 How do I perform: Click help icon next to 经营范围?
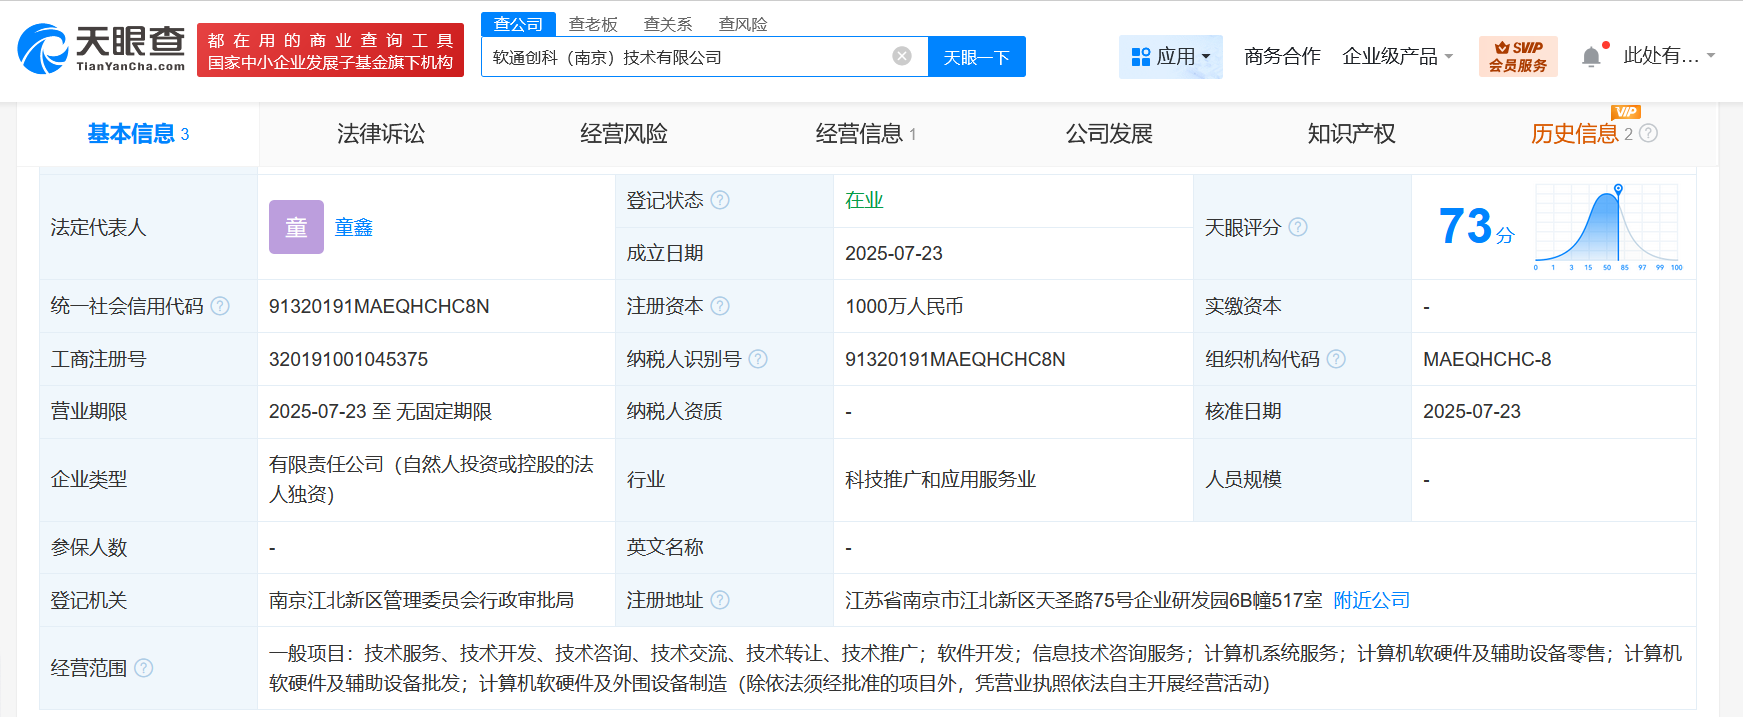coord(144,668)
